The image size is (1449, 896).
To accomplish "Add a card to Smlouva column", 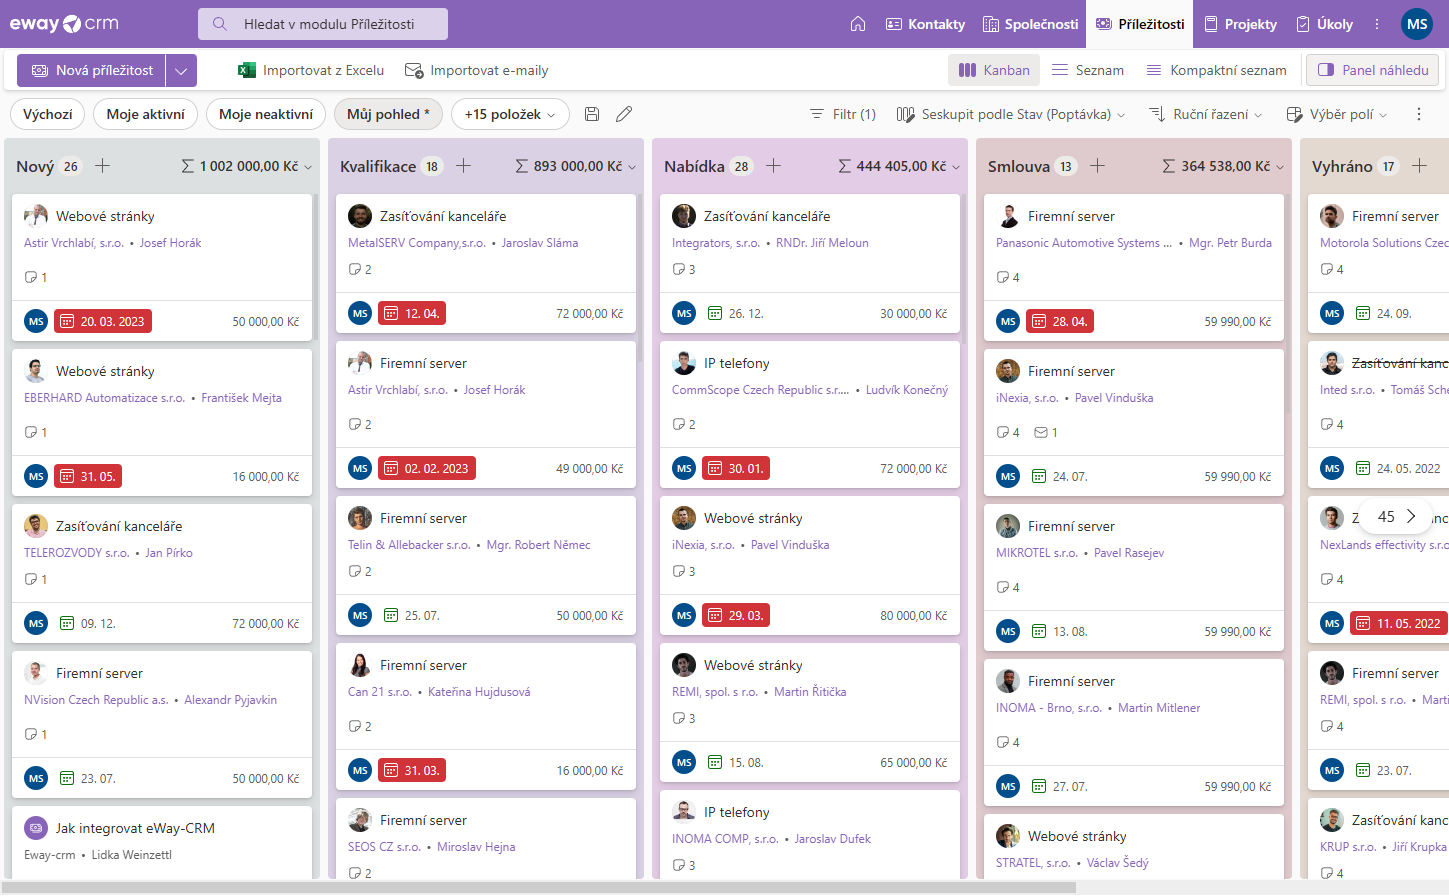I will 1097,166.
